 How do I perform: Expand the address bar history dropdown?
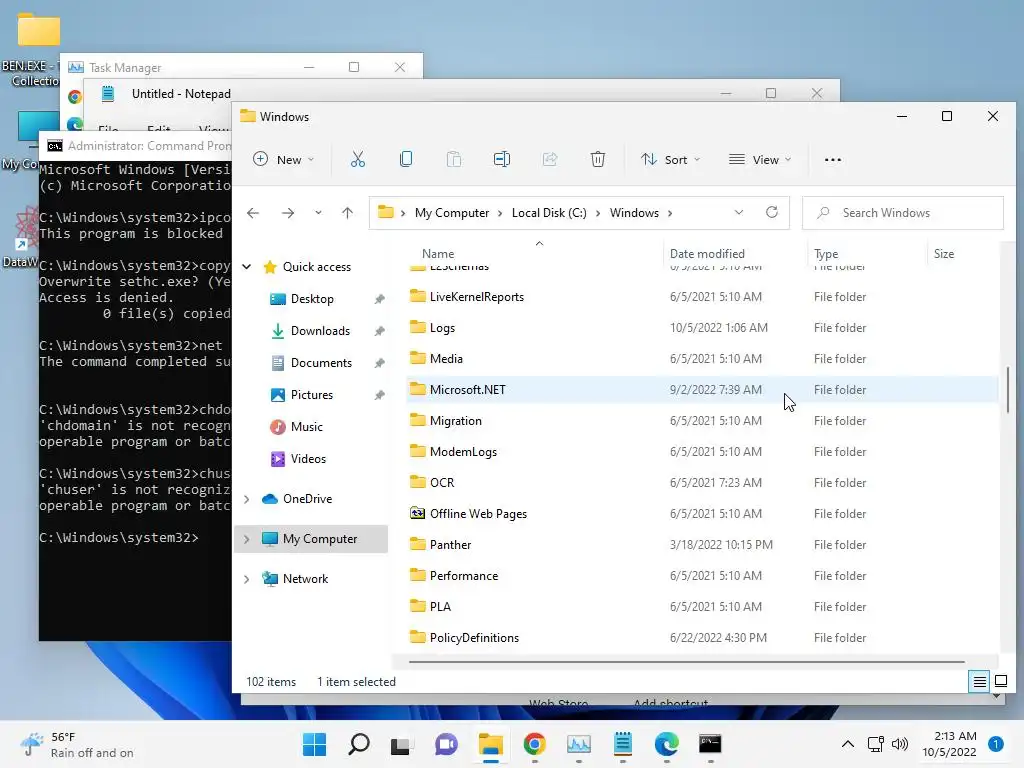(x=739, y=212)
